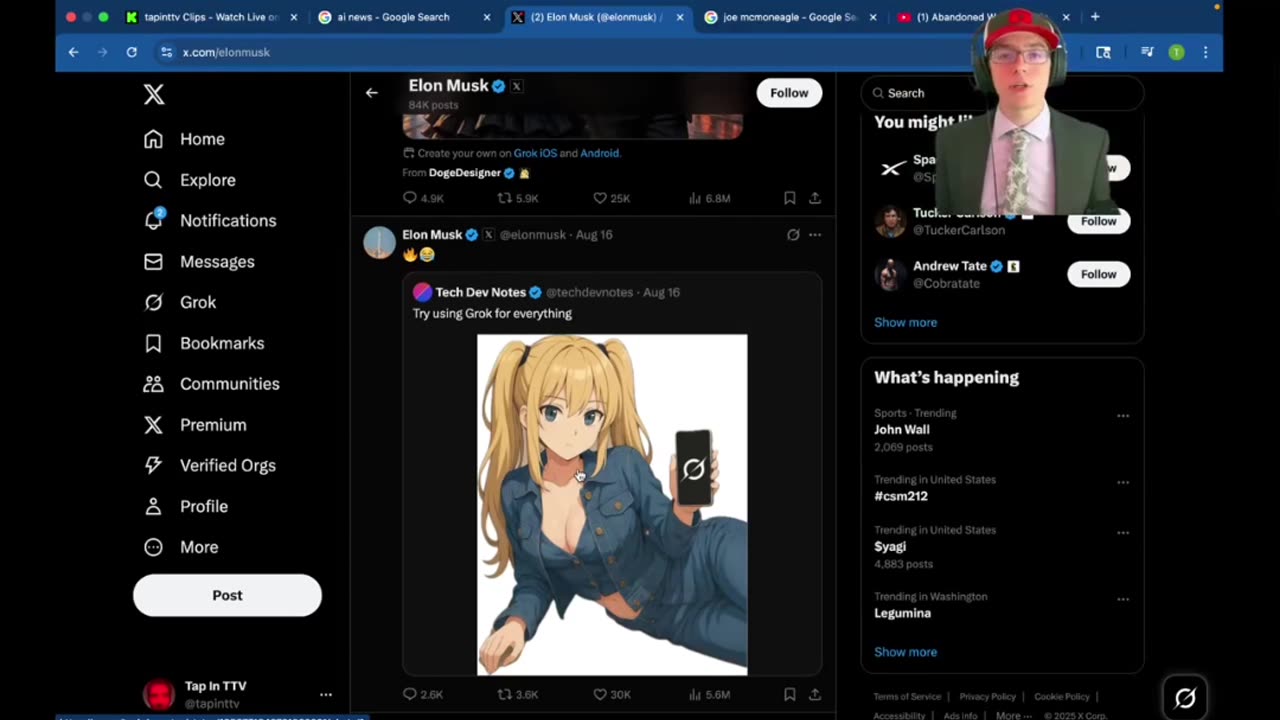Follow Andrew Tate
Viewport: 1280px width, 720px height.
pyautogui.click(x=1098, y=274)
